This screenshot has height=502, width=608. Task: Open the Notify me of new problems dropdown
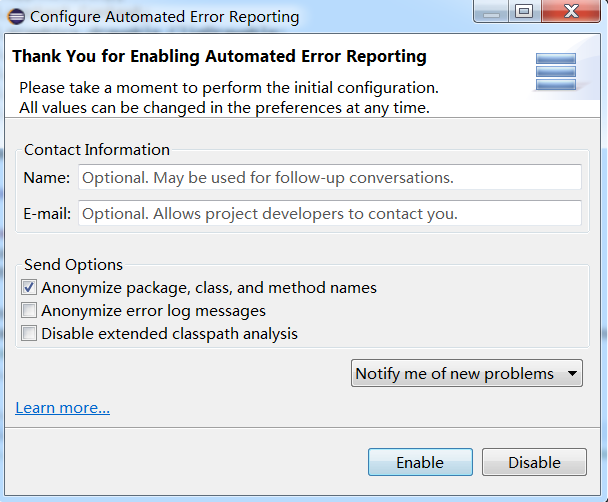click(x=466, y=373)
